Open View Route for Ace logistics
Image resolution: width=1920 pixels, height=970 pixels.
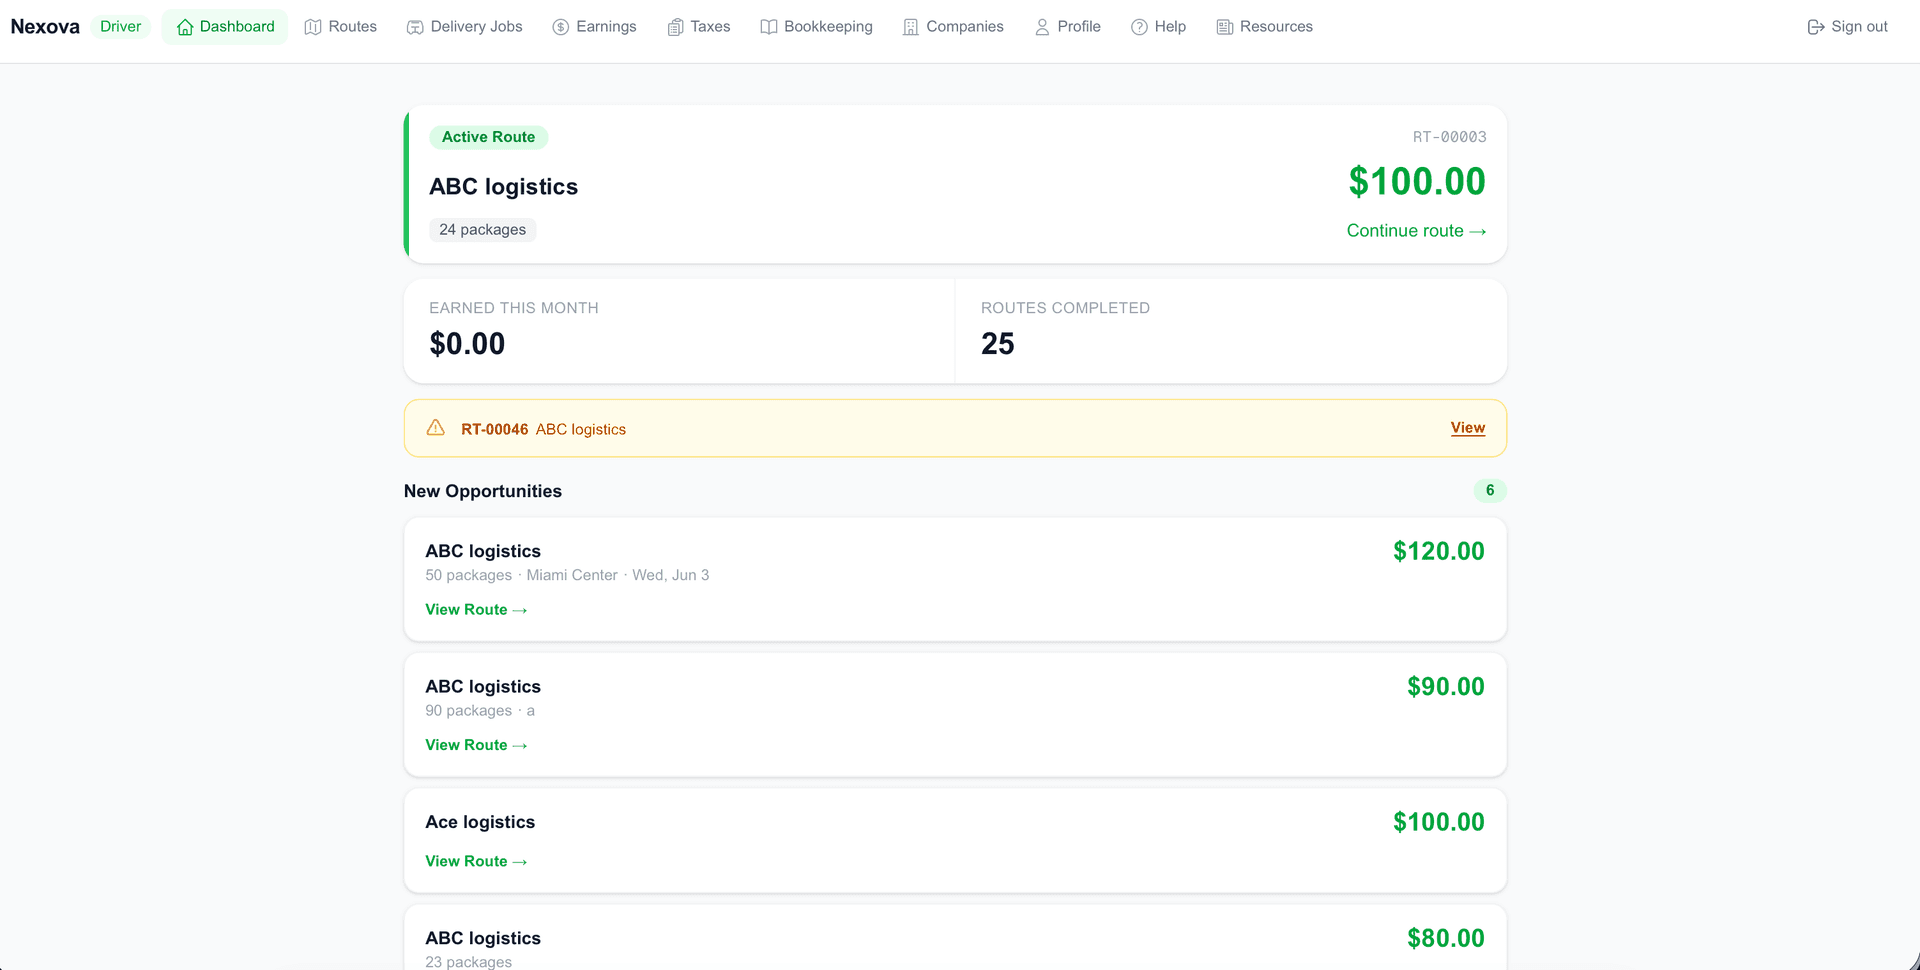point(476,861)
